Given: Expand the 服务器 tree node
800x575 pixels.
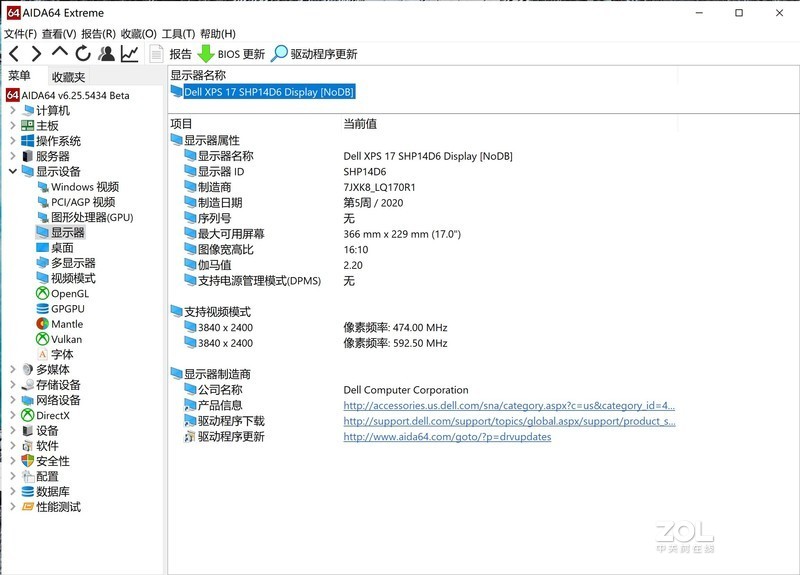Looking at the screenshot, I should (13, 156).
